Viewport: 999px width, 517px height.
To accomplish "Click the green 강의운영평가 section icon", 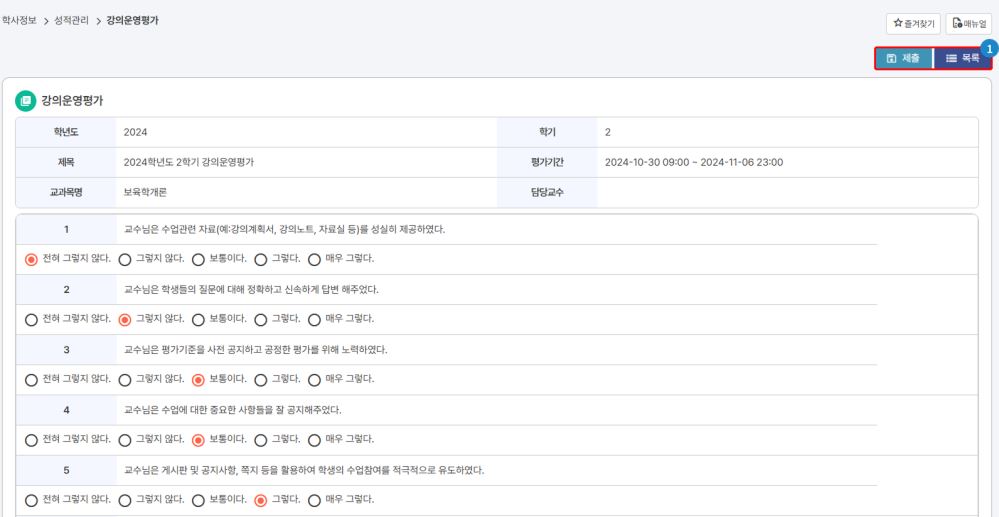I will click(25, 101).
